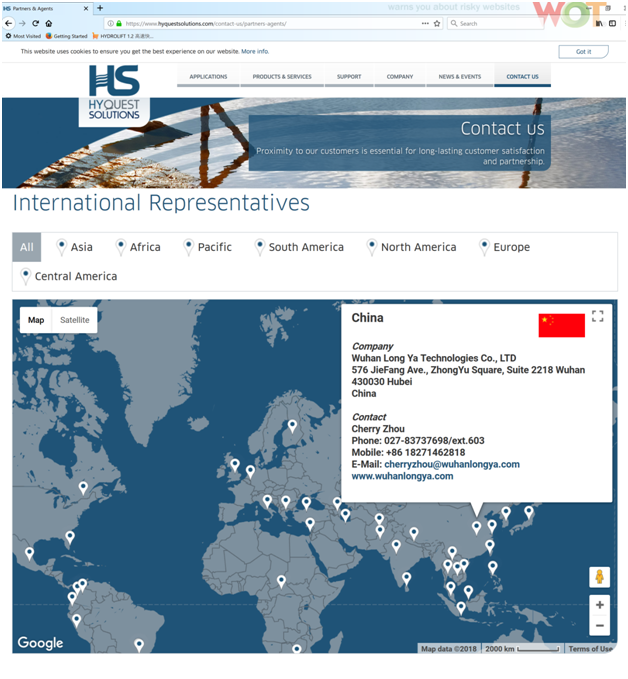Filter representatives by South America
This screenshot has height=679, width=628.
(299, 247)
